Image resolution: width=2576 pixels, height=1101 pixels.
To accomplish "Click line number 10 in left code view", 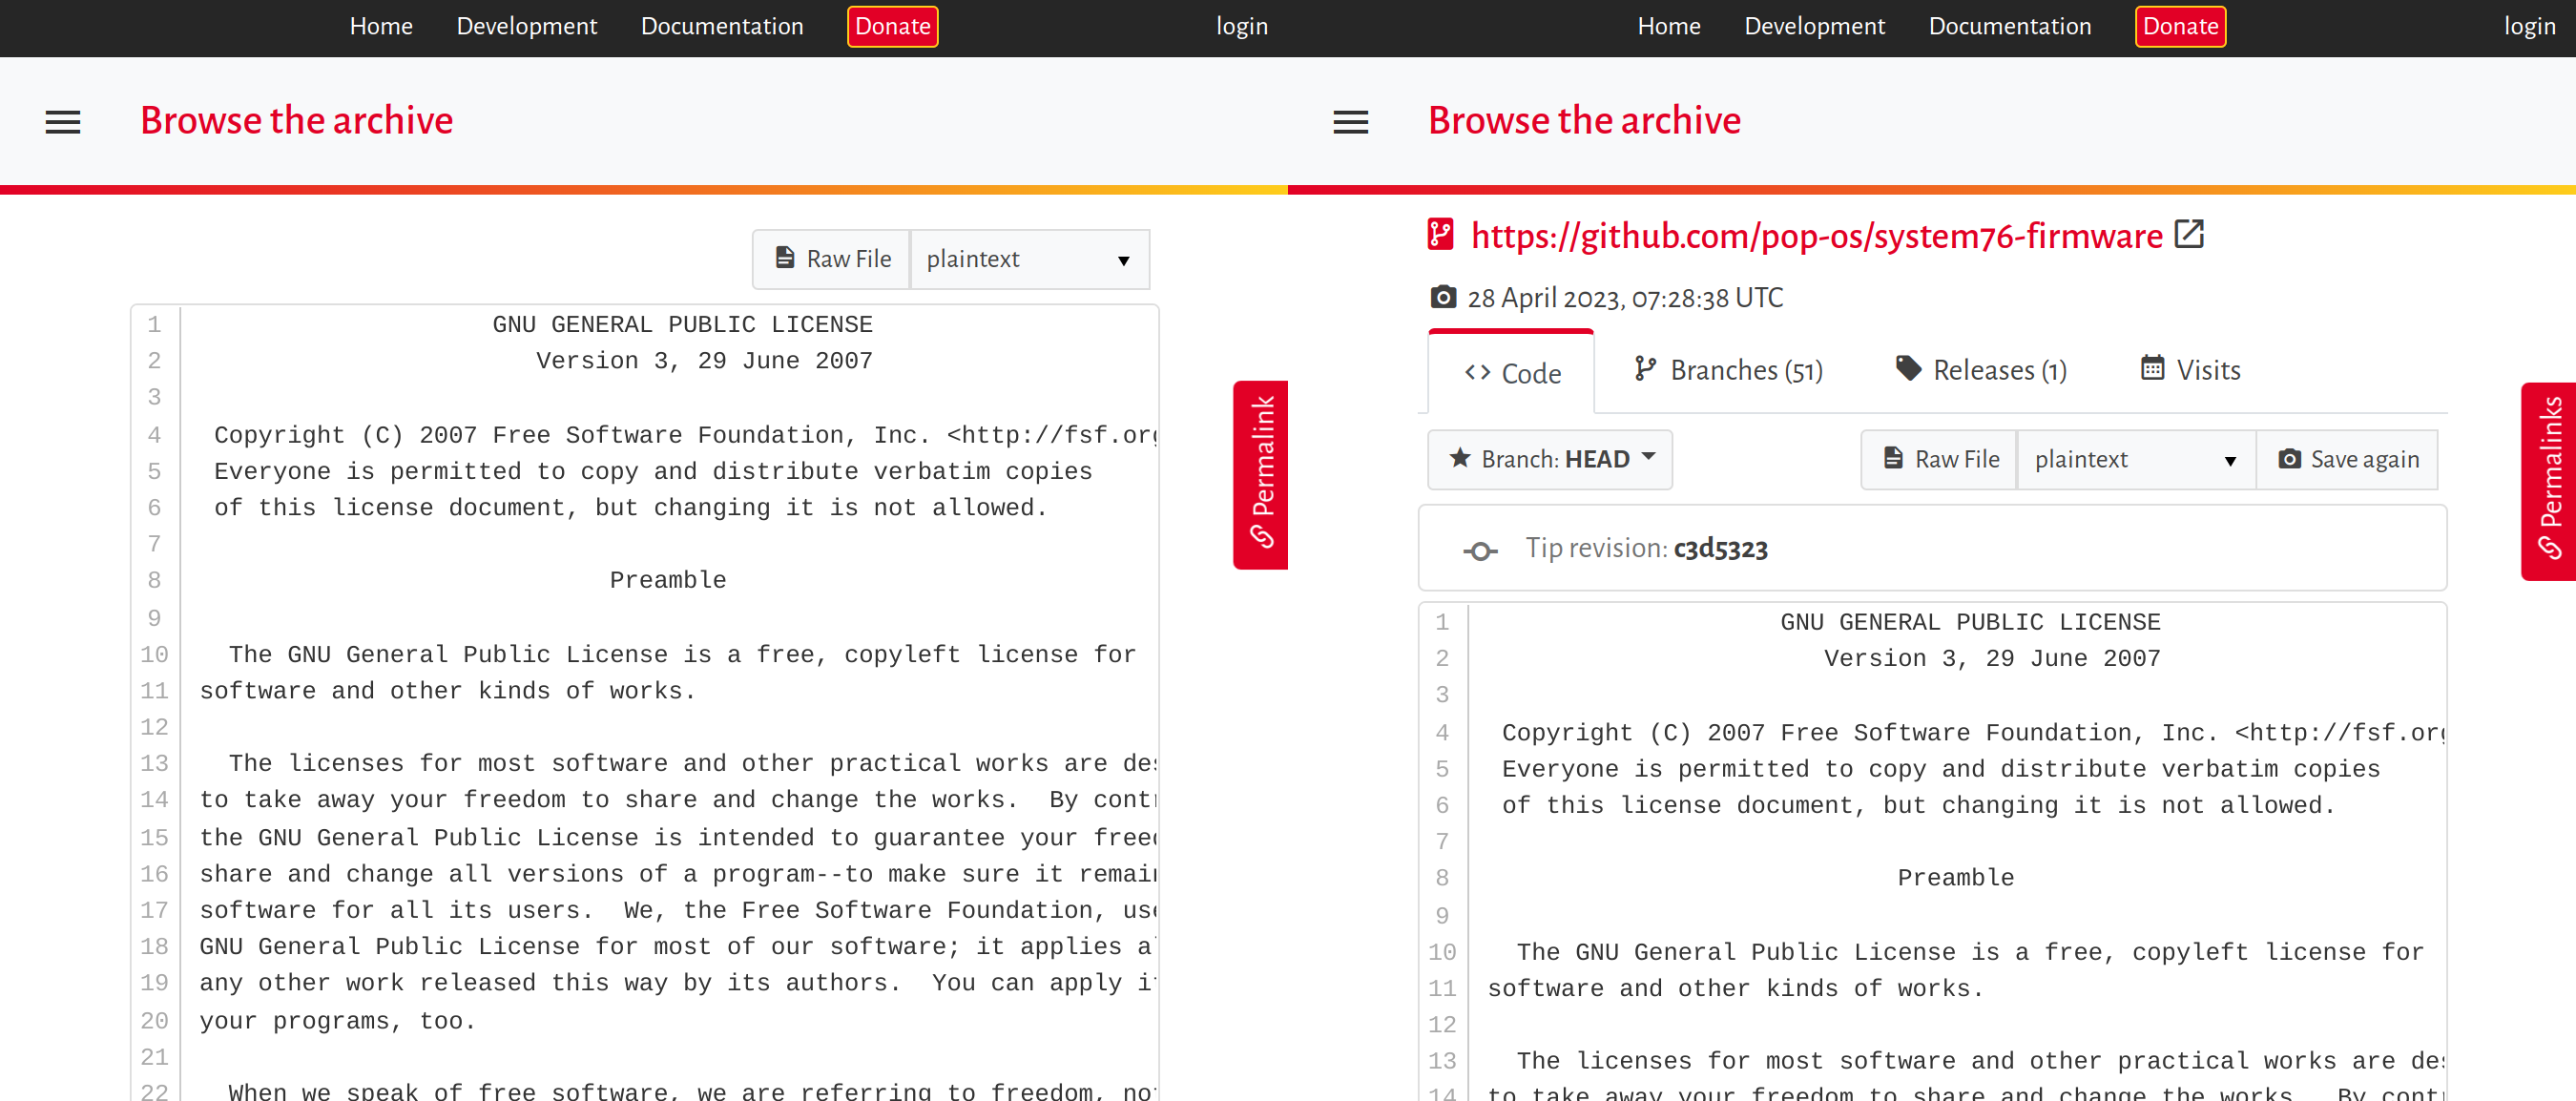I will pyautogui.click(x=154, y=654).
